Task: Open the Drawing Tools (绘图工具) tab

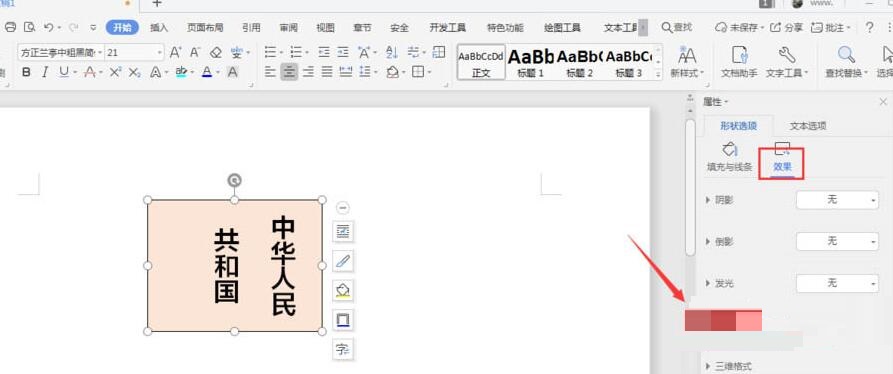Action: pyautogui.click(x=562, y=27)
